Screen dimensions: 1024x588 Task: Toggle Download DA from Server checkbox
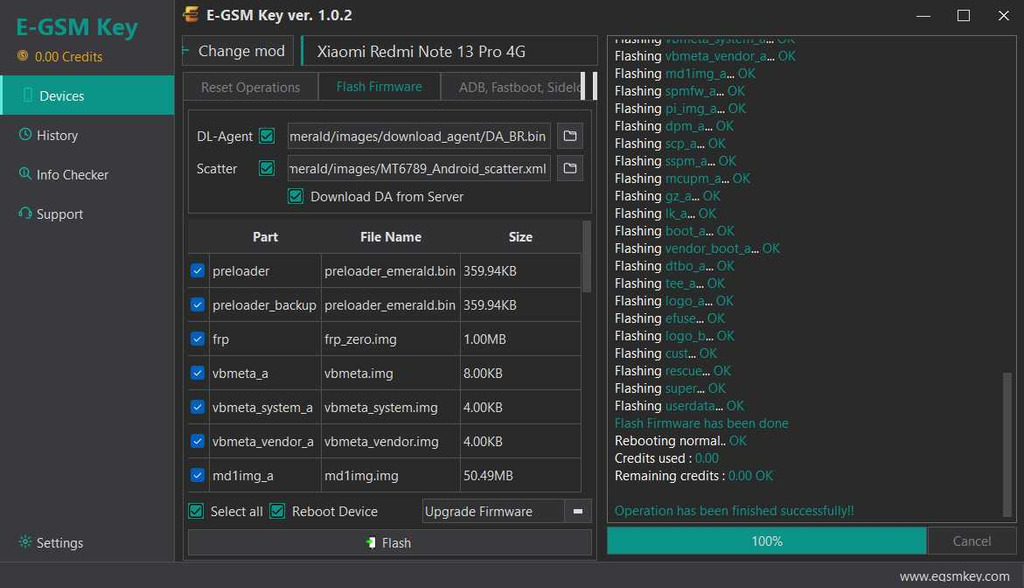click(x=296, y=196)
